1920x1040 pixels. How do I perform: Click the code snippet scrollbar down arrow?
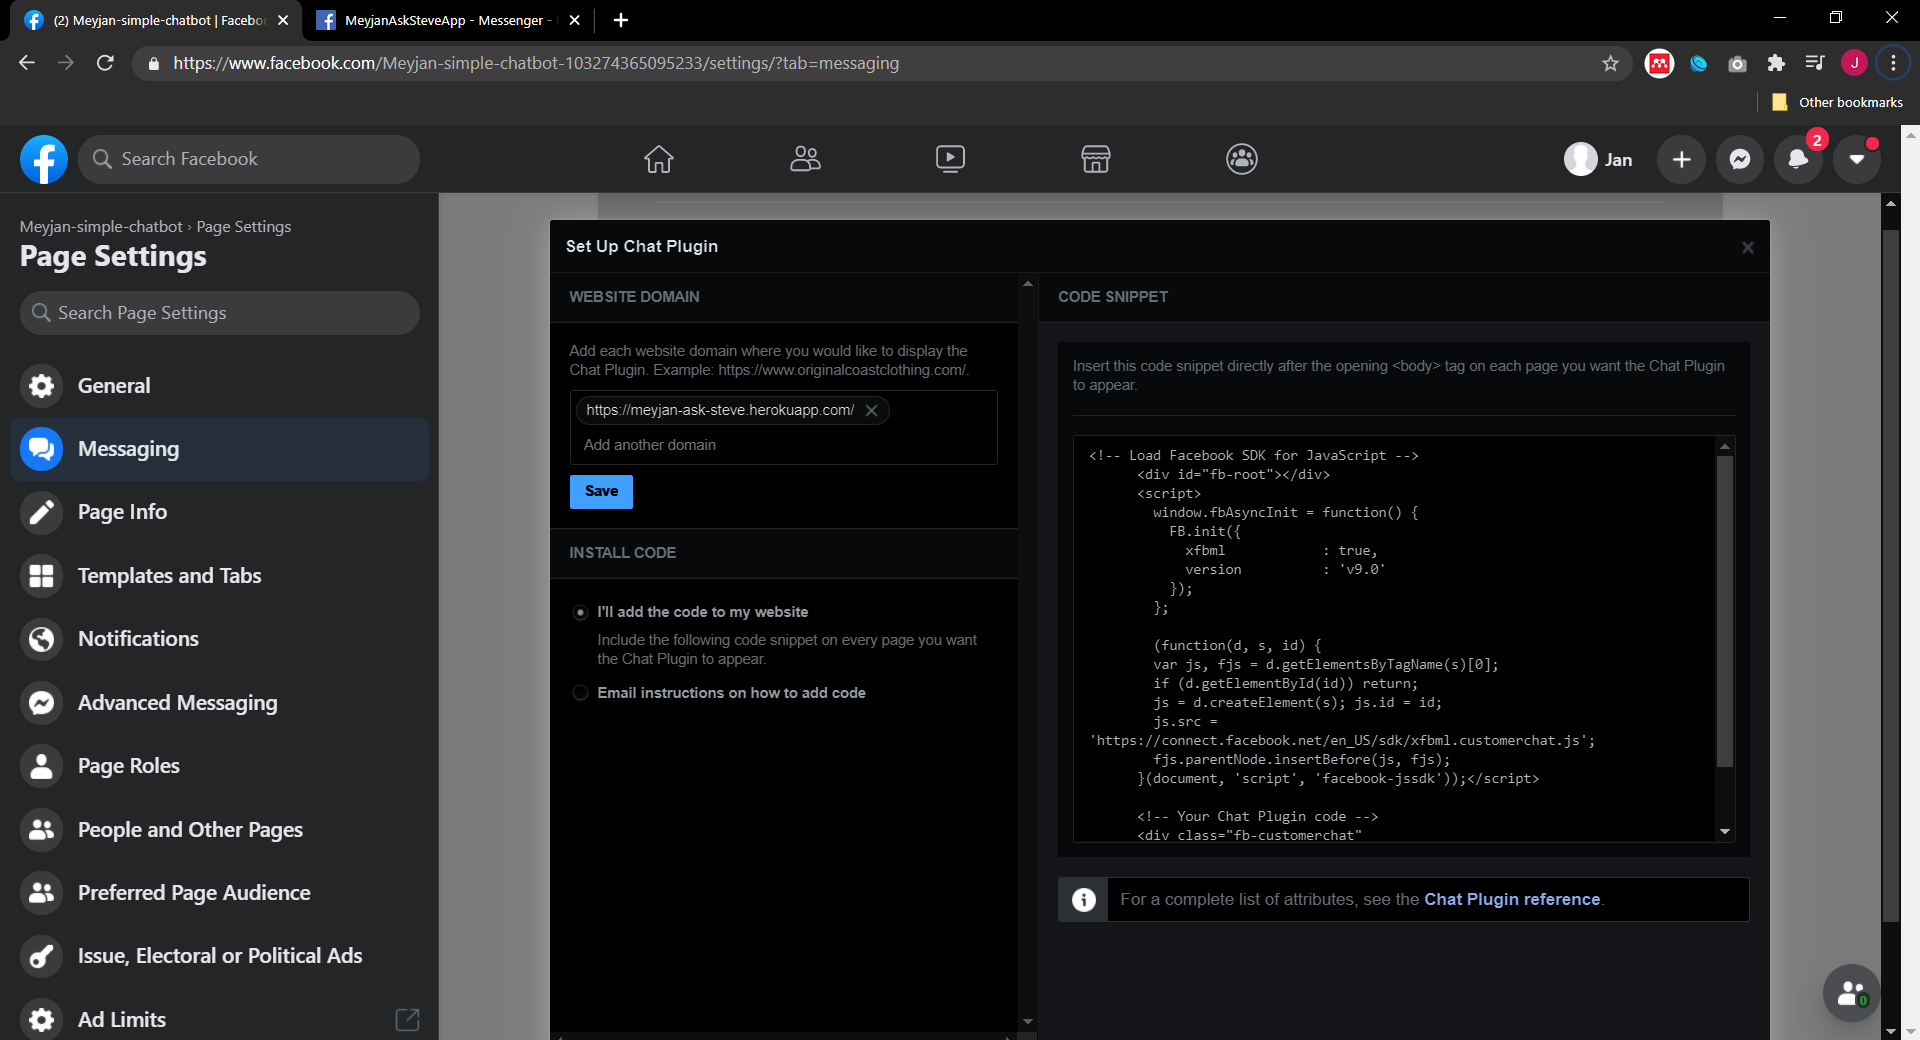[1725, 832]
